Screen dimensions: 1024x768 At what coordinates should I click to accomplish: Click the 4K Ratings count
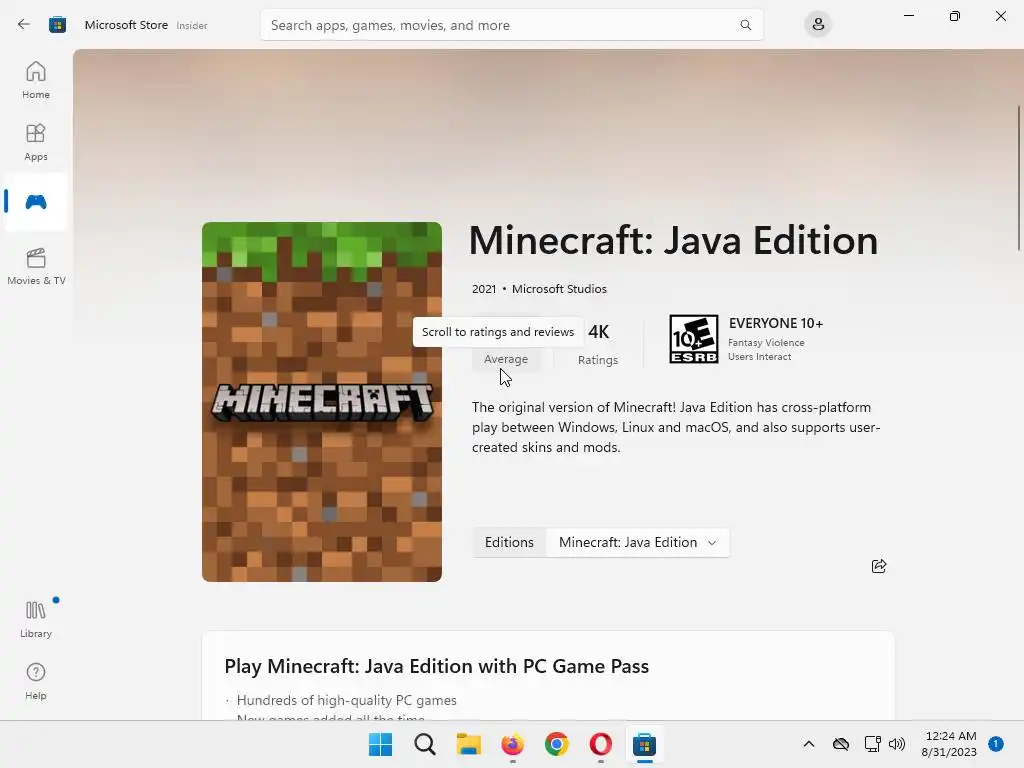598,345
